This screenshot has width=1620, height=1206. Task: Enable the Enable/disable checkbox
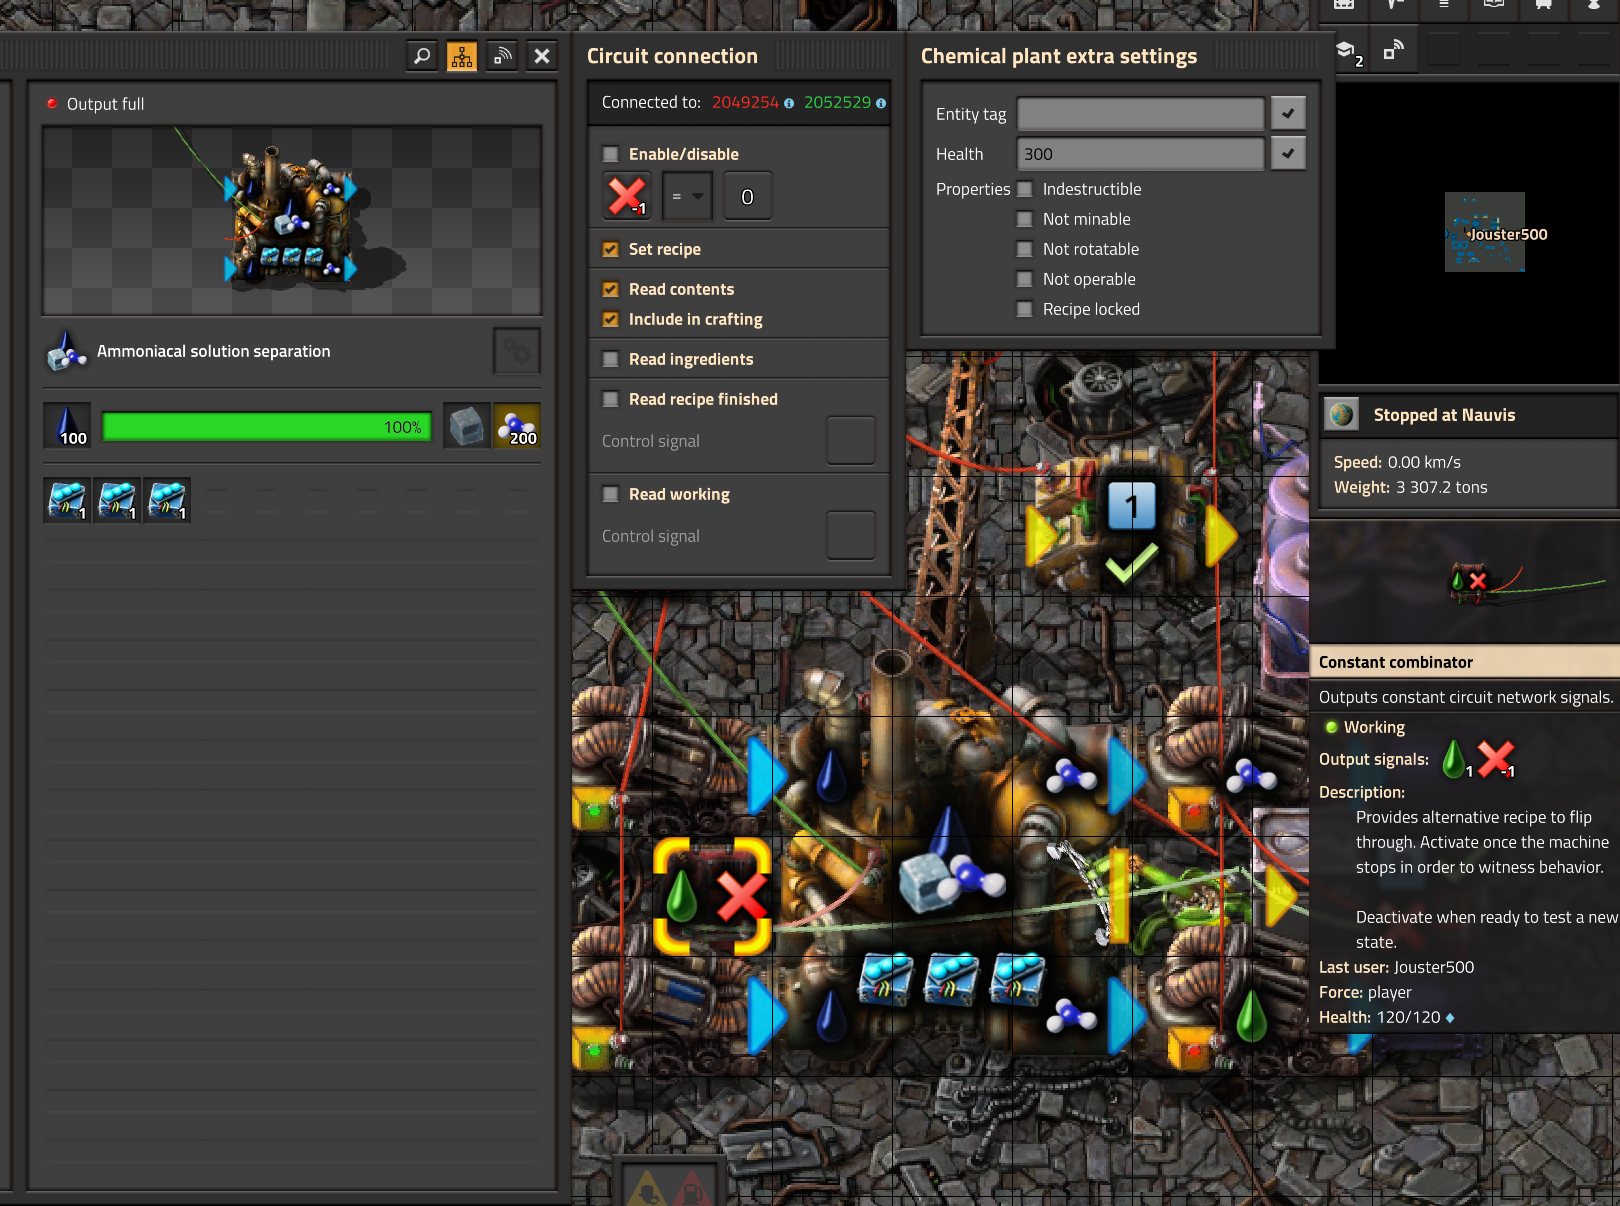click(x=611, y=154)
